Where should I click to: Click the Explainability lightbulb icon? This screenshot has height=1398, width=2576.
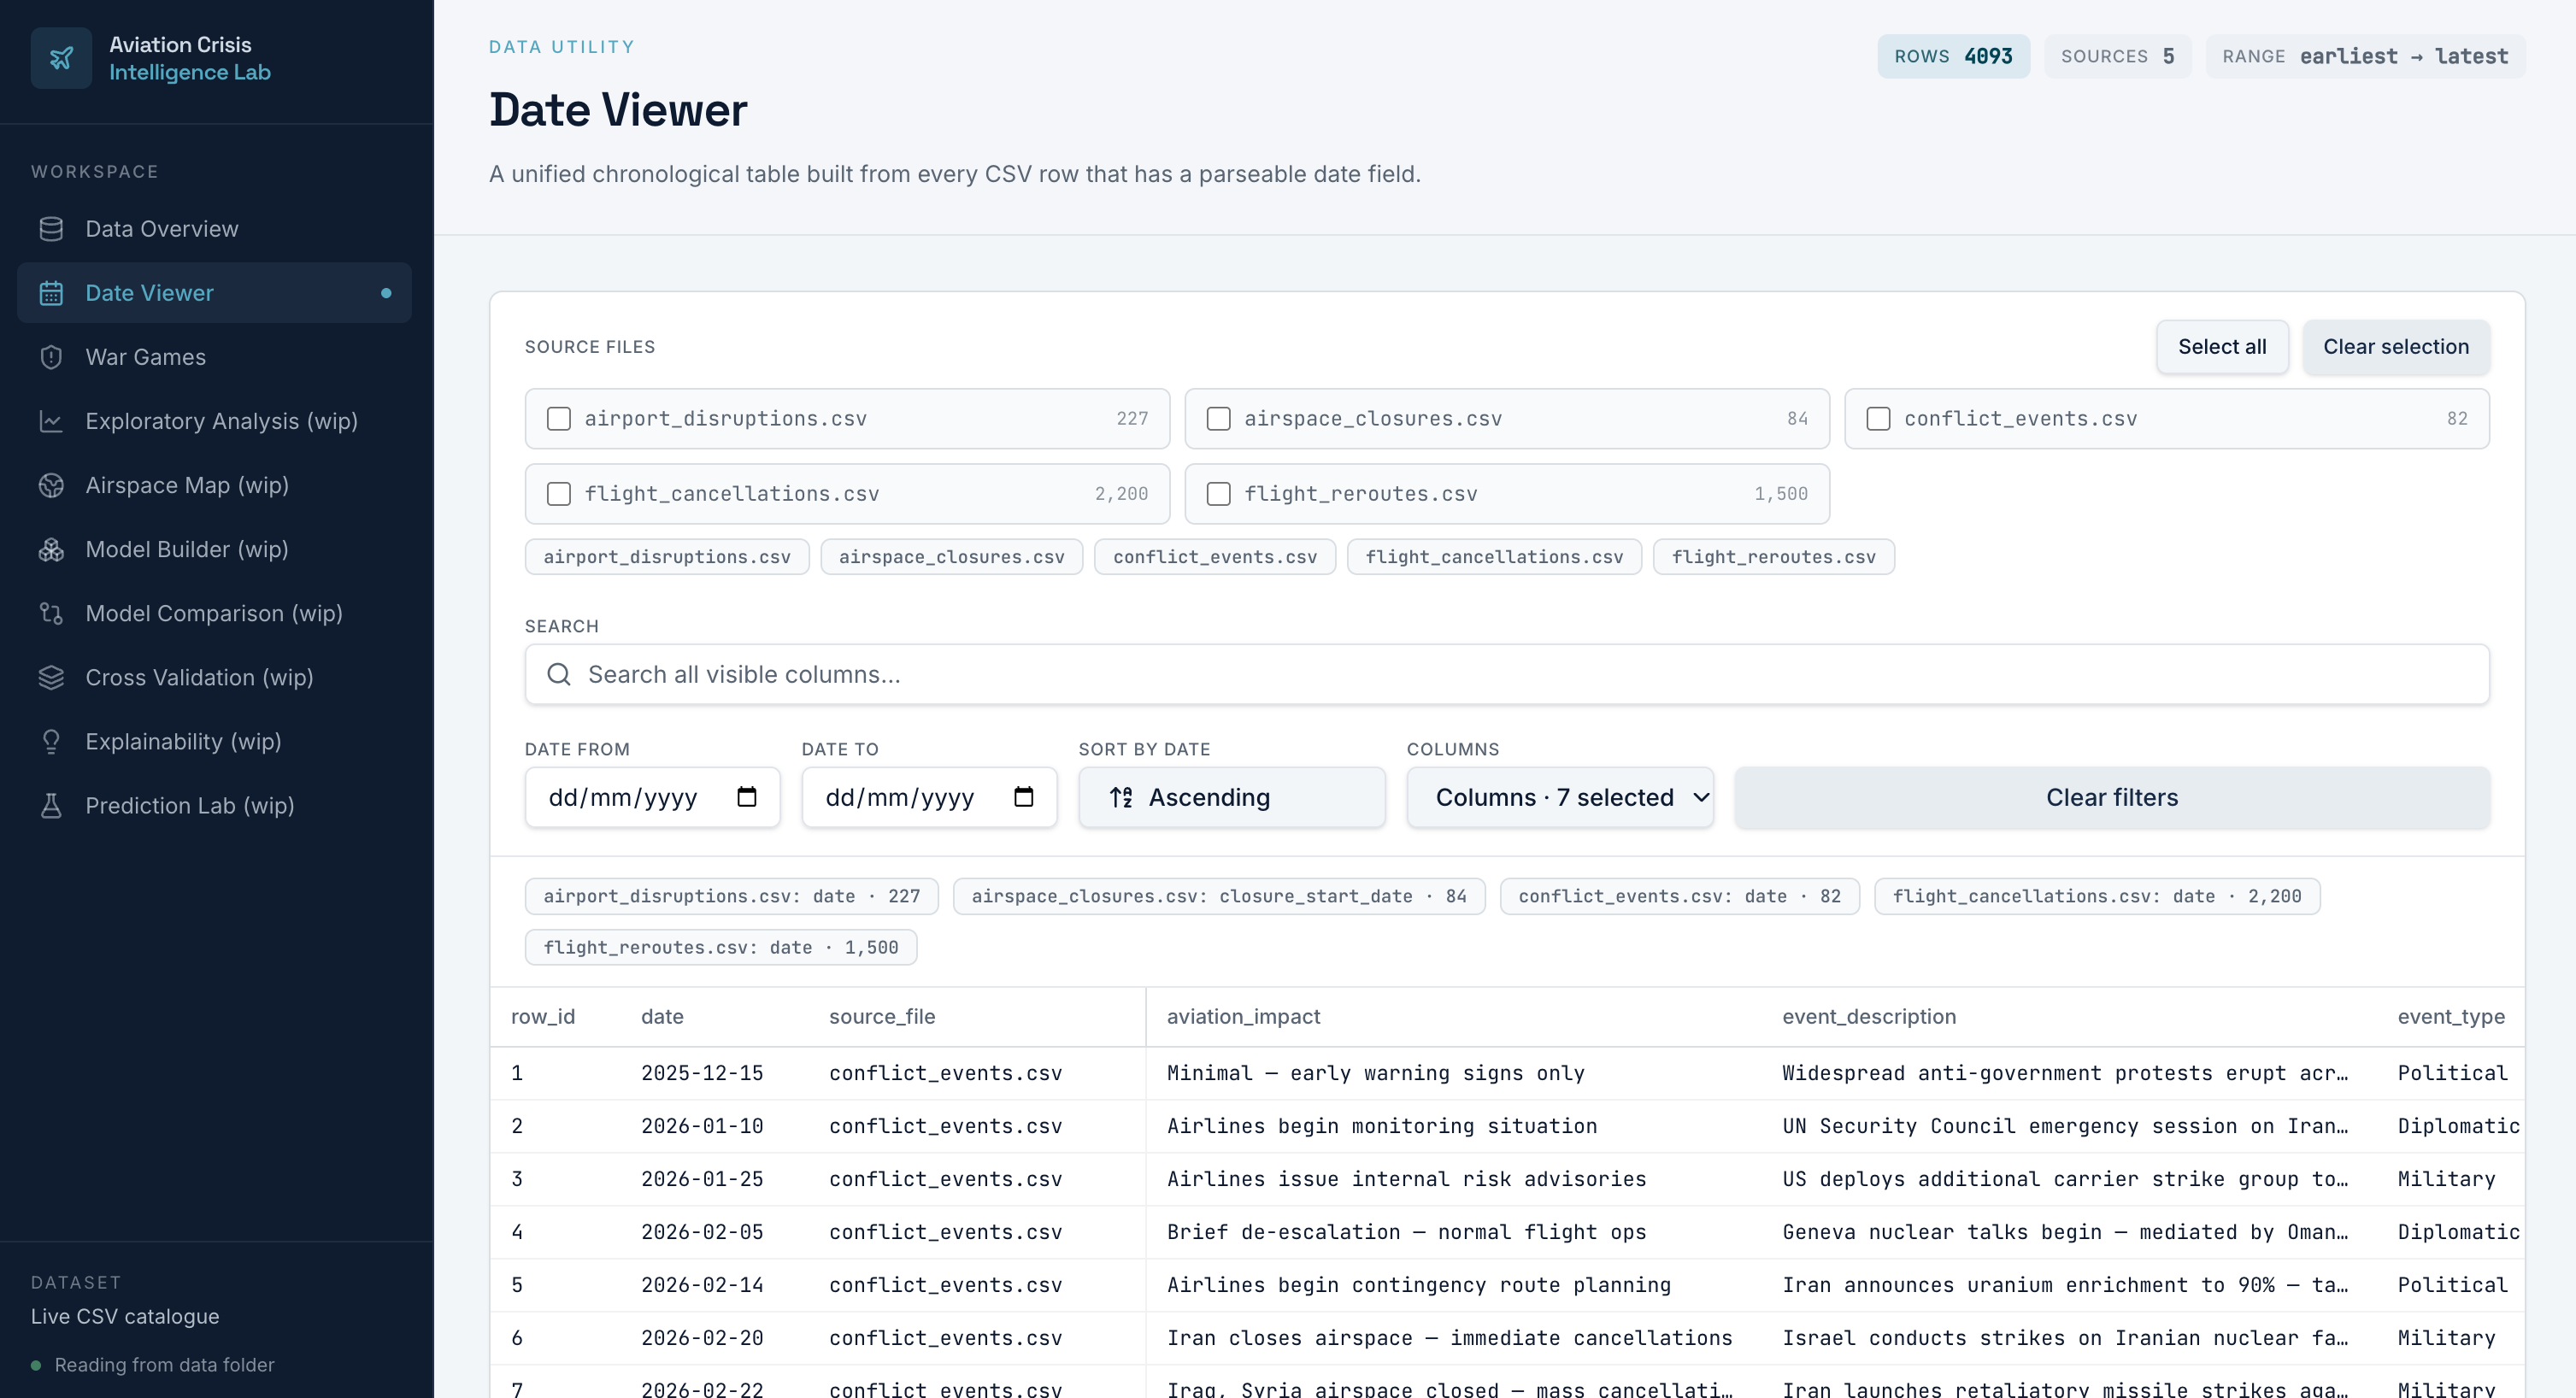[51, 741]
